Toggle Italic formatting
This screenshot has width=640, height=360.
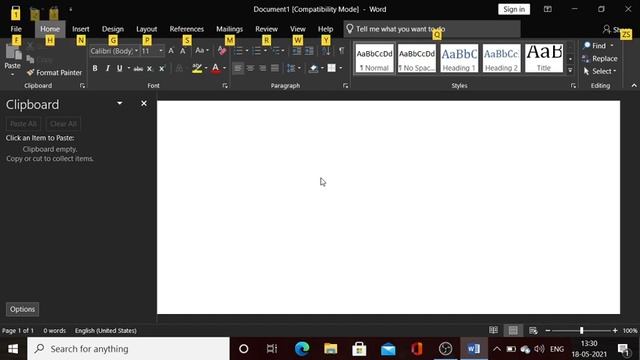(107, 69)
